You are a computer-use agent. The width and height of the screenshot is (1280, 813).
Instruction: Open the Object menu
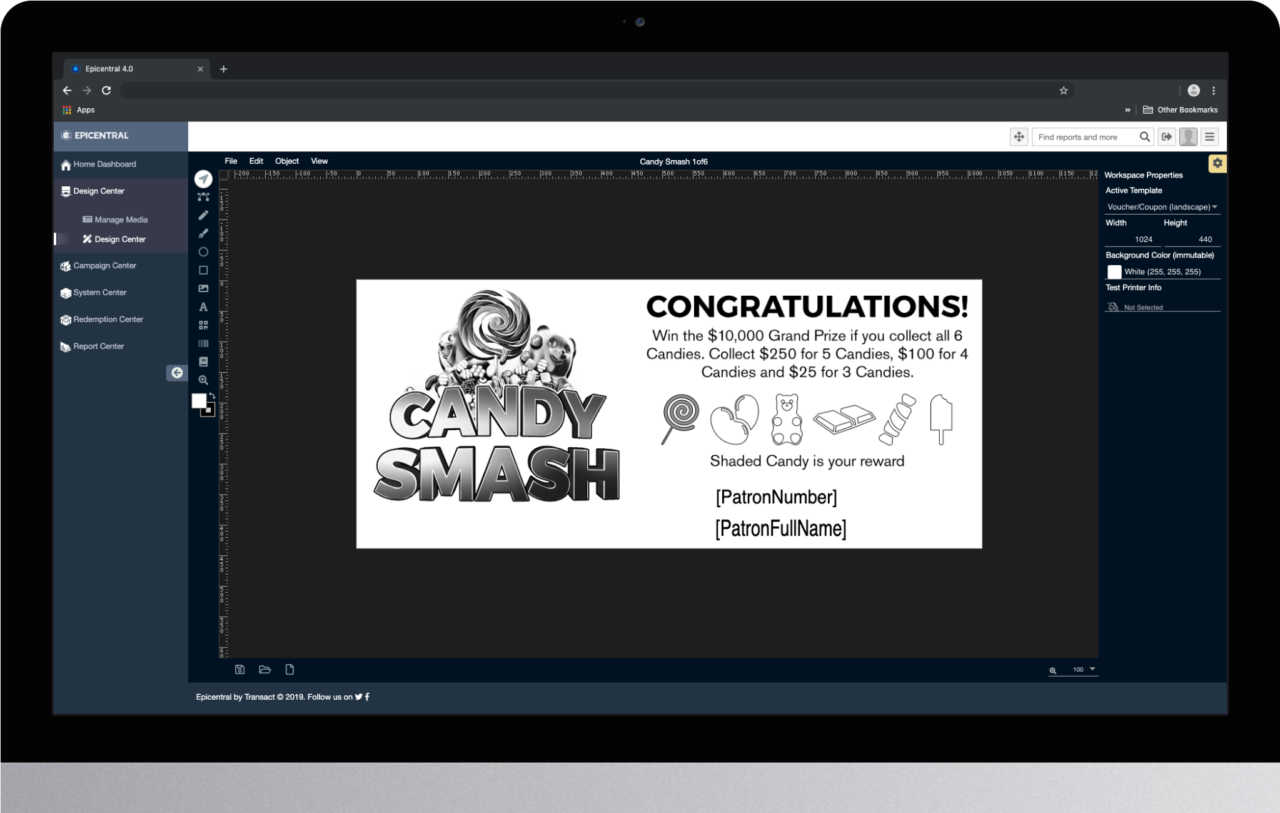click(287, 161)
